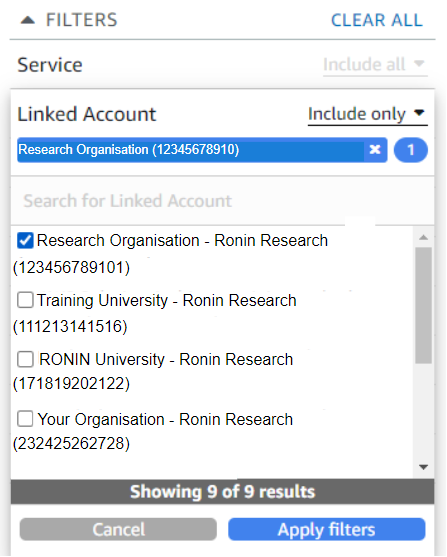Check the Your Organisation checkbox

(25, 419)
